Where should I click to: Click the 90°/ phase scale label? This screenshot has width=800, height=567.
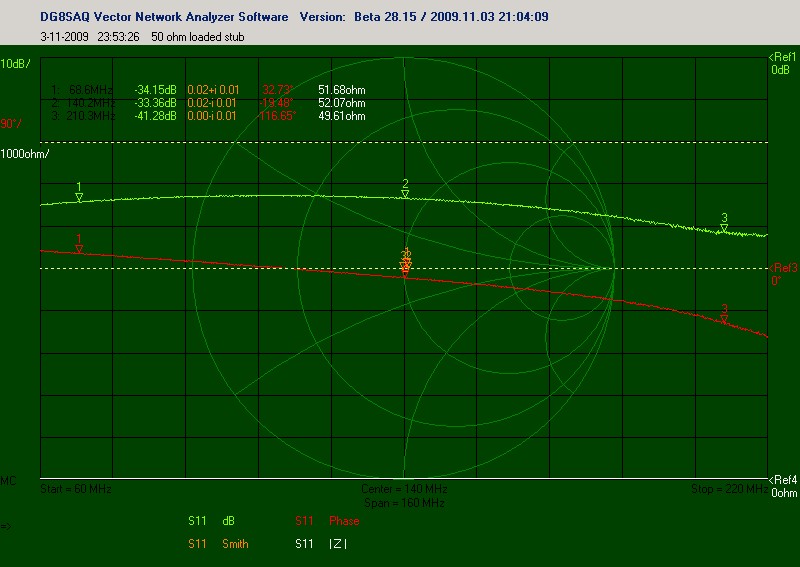[10, 124]
